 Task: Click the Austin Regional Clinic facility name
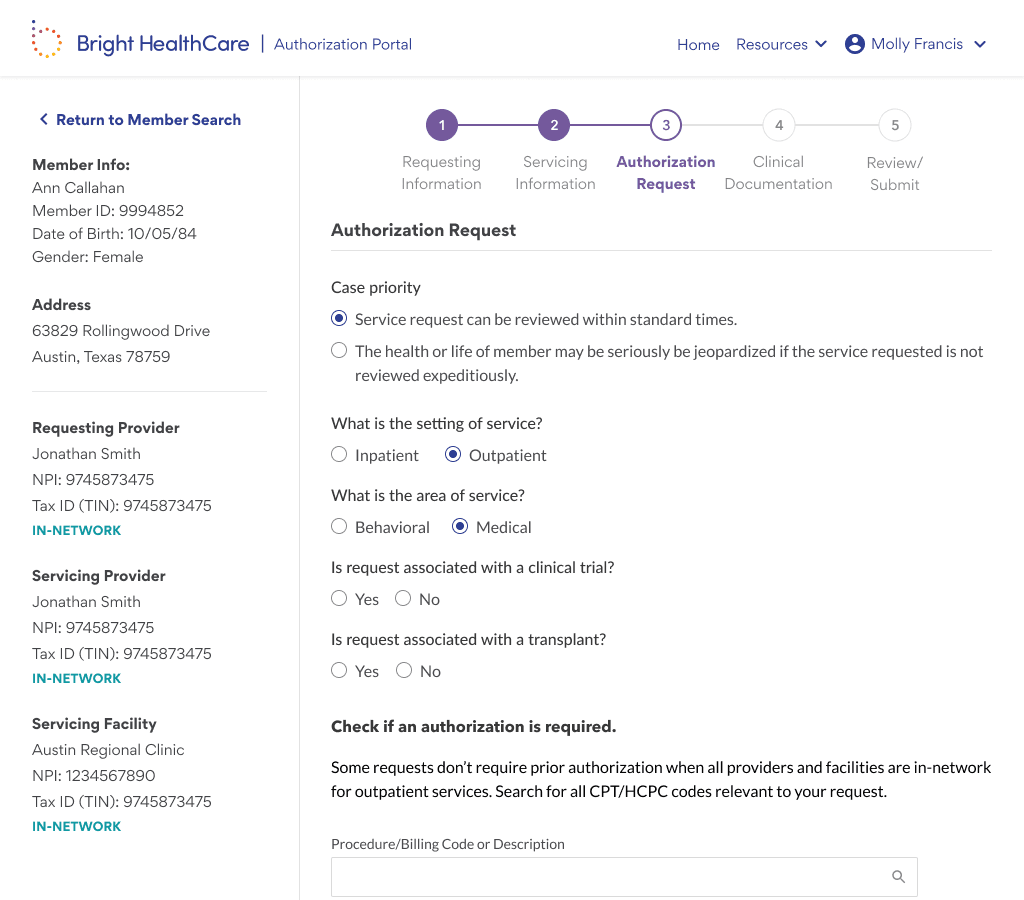(x=108, y=750)
